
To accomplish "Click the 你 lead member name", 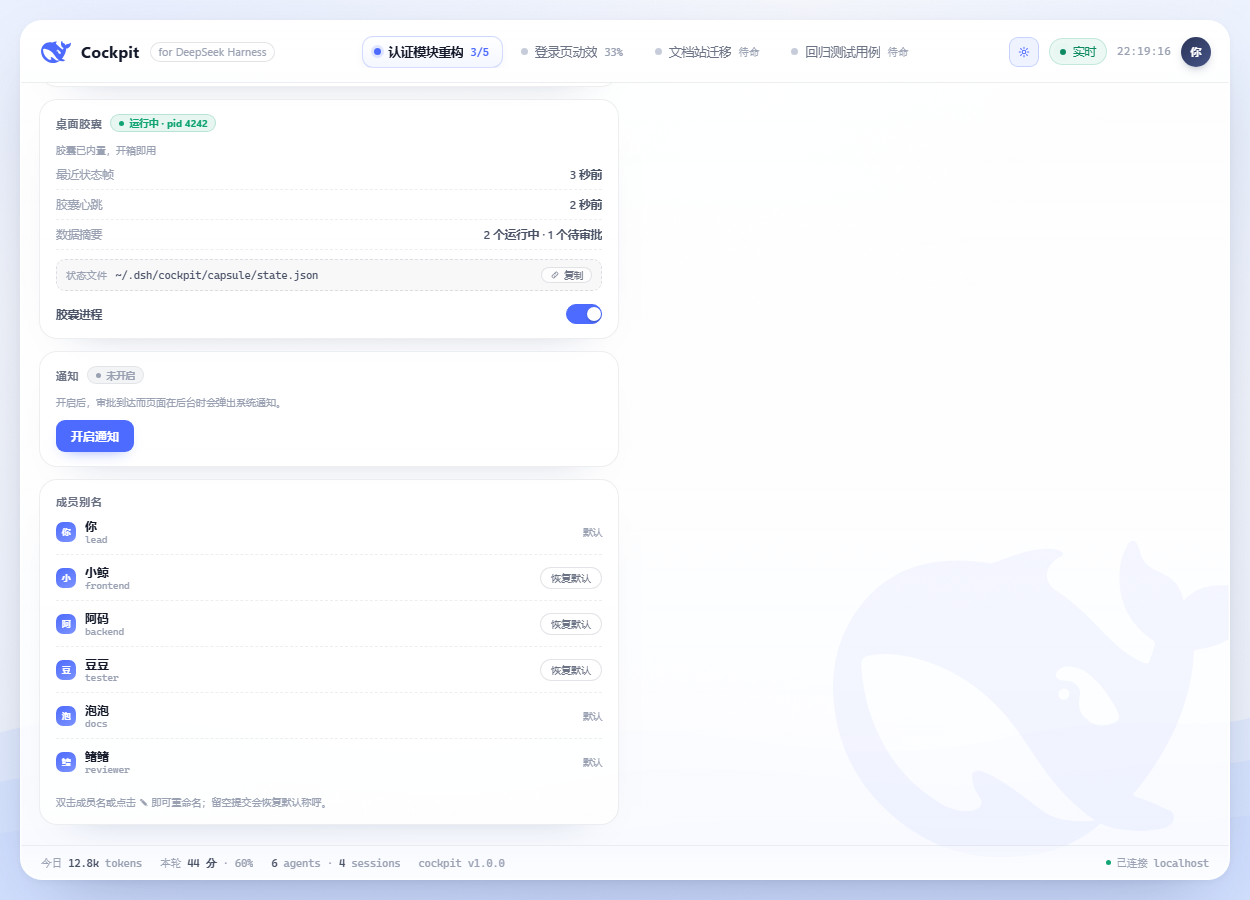I will coord(91,526).
